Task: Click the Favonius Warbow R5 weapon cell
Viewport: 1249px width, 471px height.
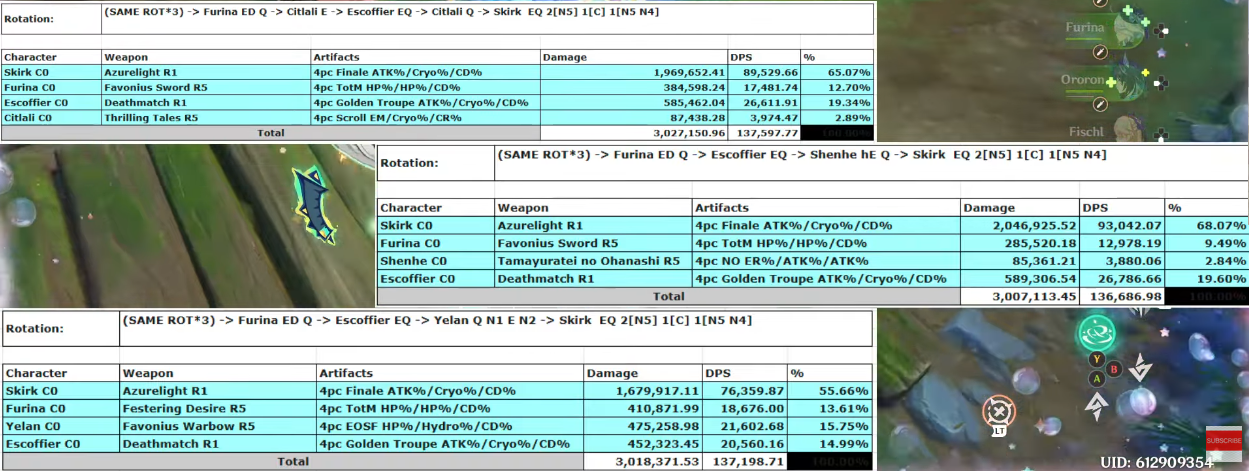Action: (x=218, y=426)
